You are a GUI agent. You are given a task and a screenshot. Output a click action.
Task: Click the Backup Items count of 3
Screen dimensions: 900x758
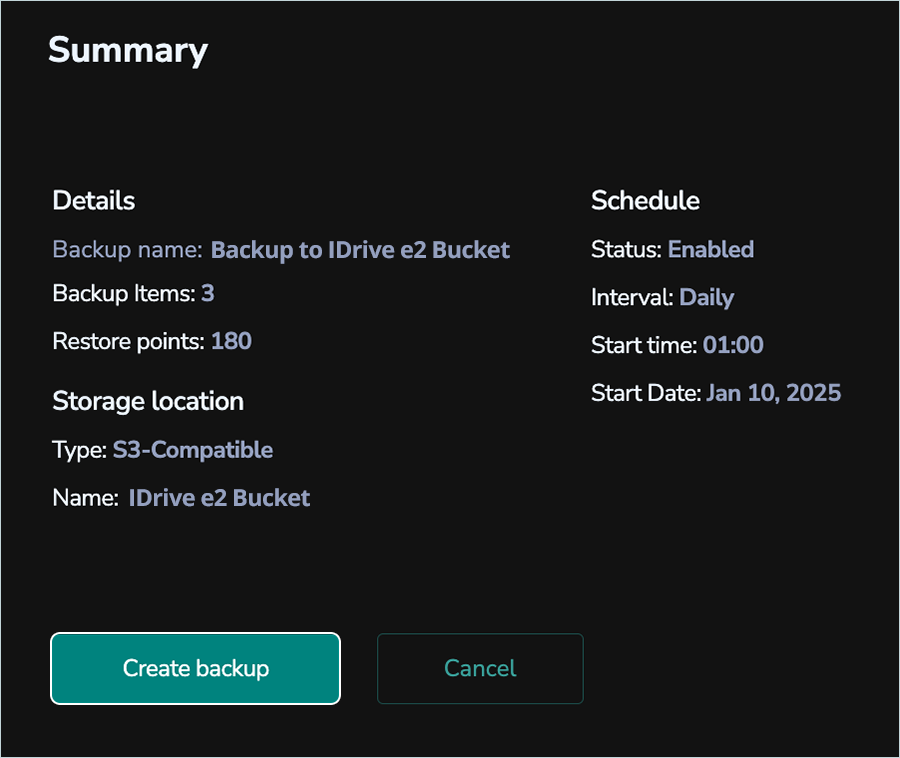point(208,293)
